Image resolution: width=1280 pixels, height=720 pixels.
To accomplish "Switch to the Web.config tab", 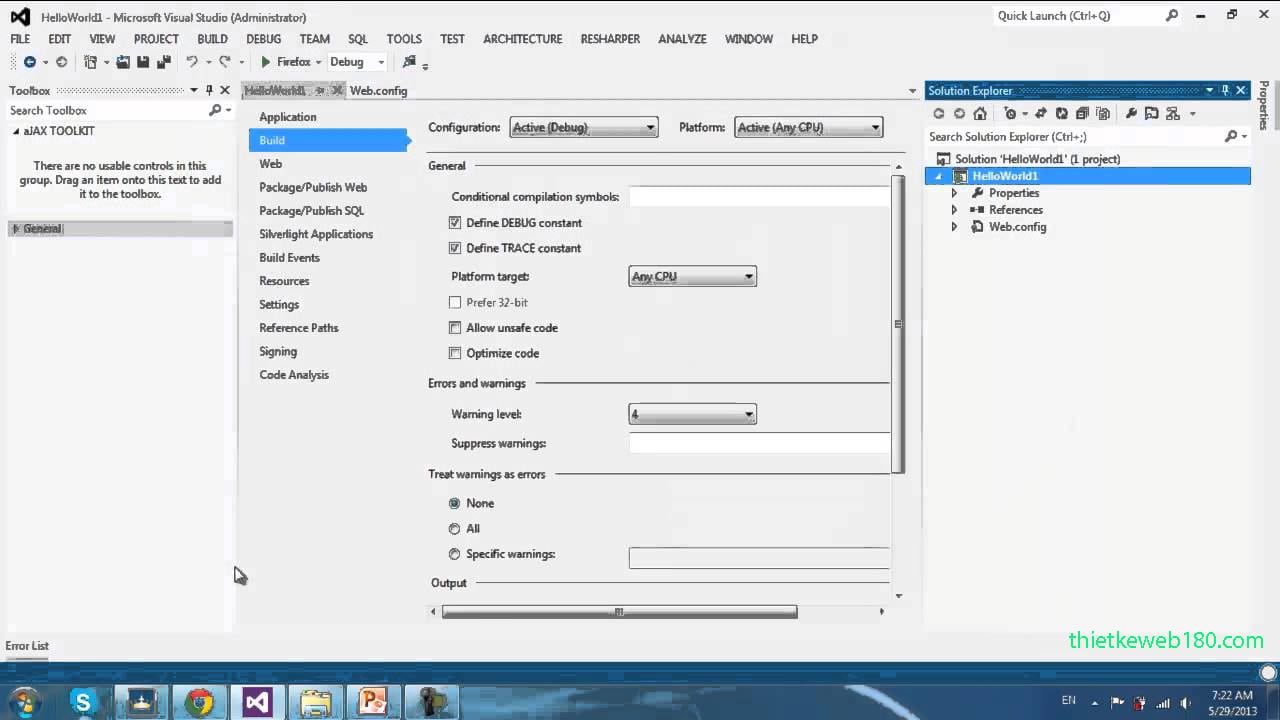I will [378, 90].
